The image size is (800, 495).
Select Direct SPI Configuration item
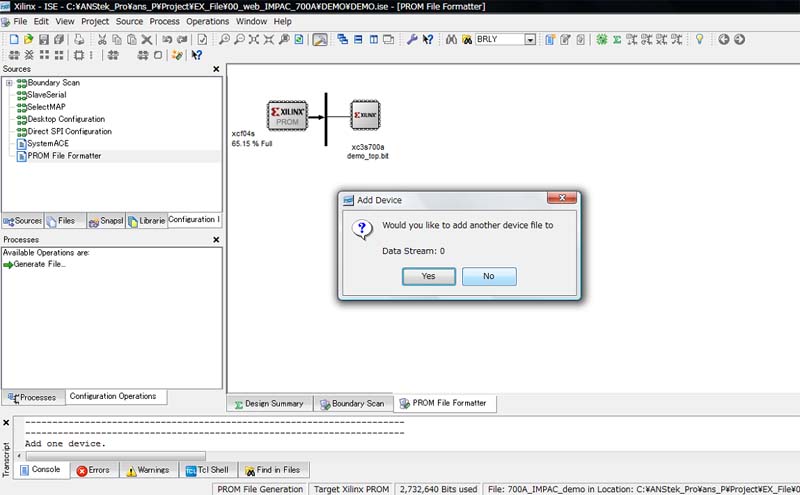[x=69, y=132]
